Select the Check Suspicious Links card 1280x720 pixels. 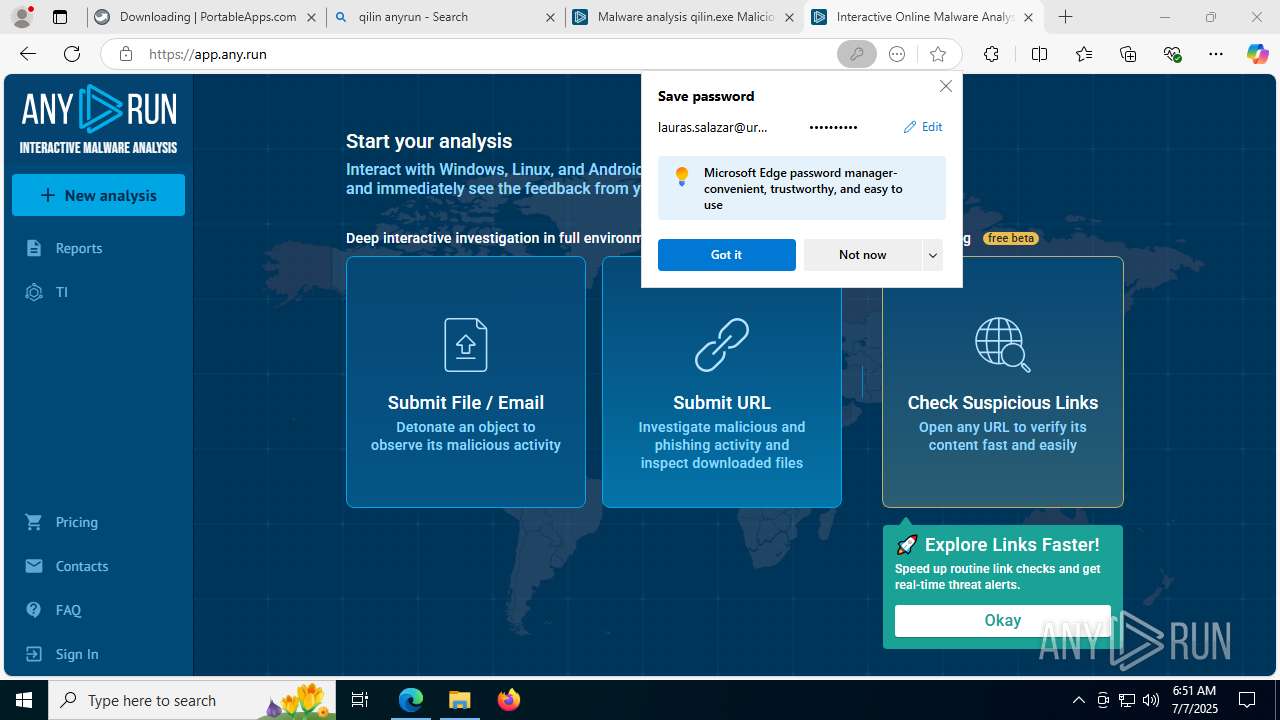(x=1003, y=382)
